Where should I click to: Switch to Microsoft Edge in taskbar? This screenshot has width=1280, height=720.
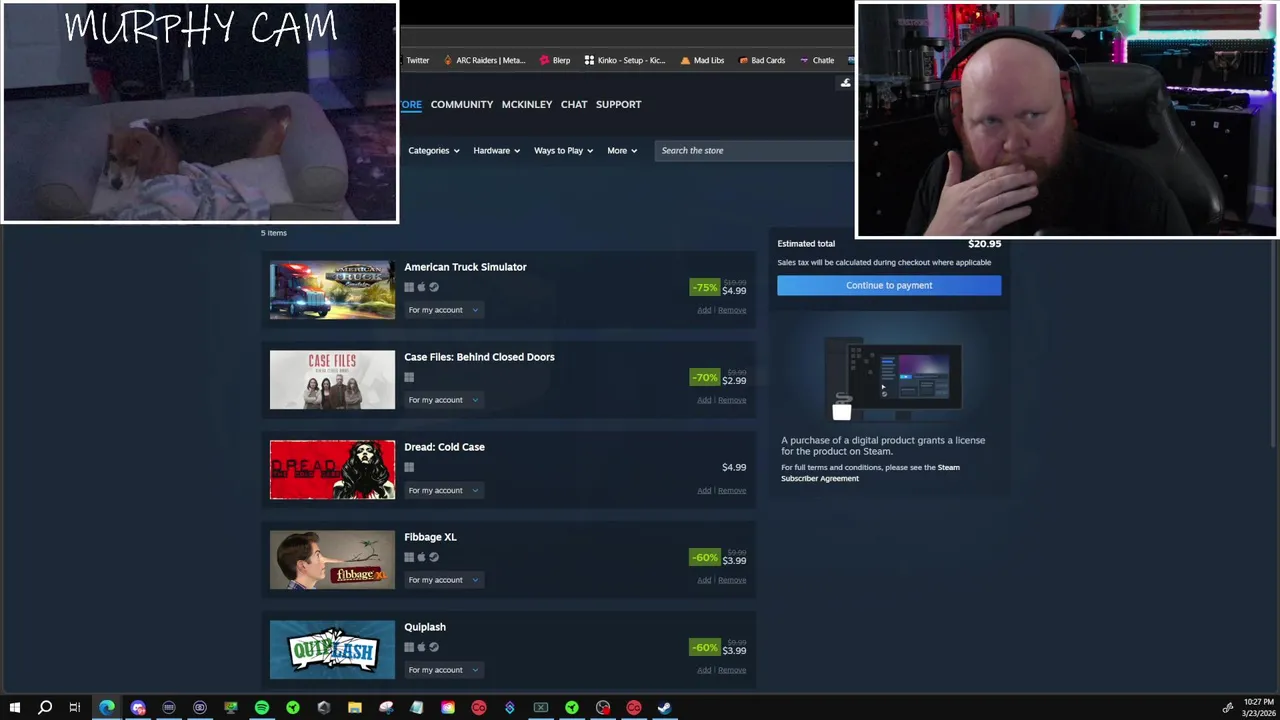(107, 708)
